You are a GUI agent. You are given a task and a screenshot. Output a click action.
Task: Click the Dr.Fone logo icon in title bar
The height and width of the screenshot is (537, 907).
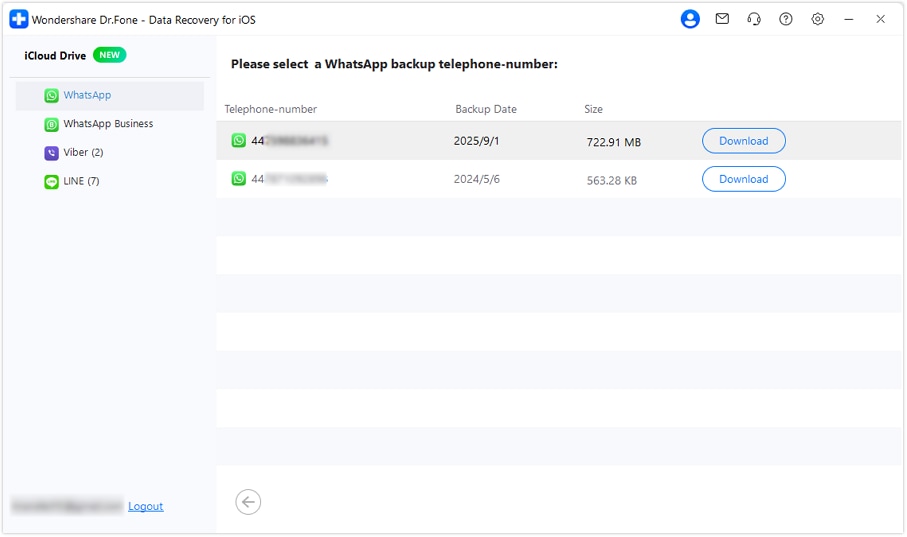[19, 19]
